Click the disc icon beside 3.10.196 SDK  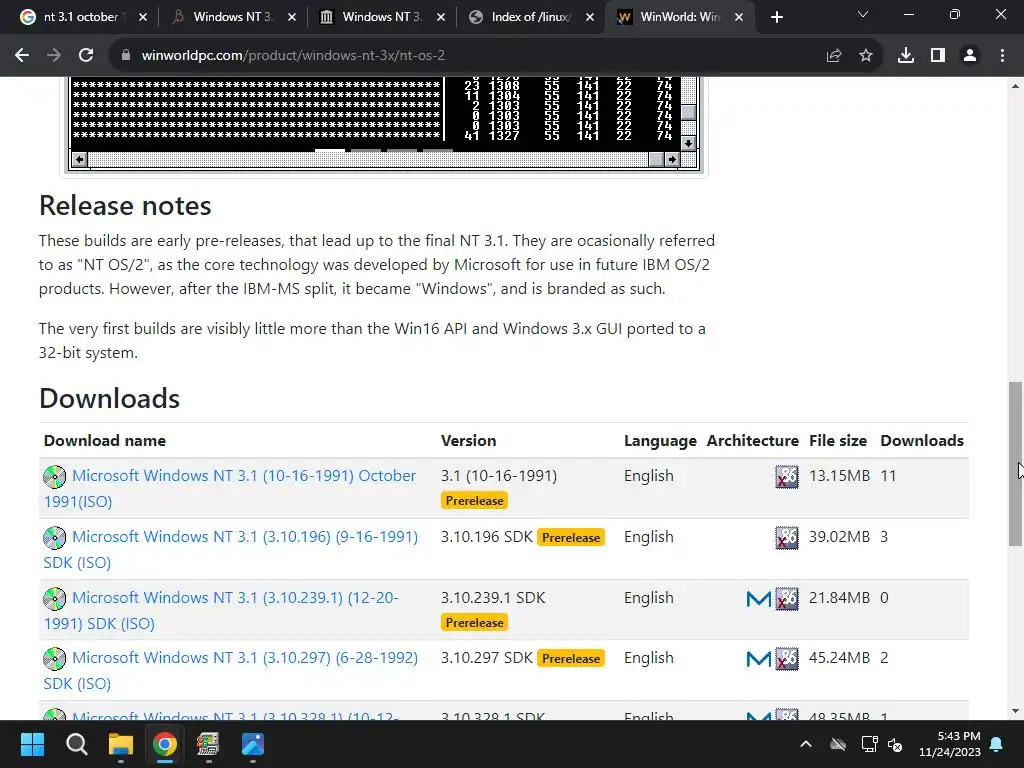(x=55, y=537)
